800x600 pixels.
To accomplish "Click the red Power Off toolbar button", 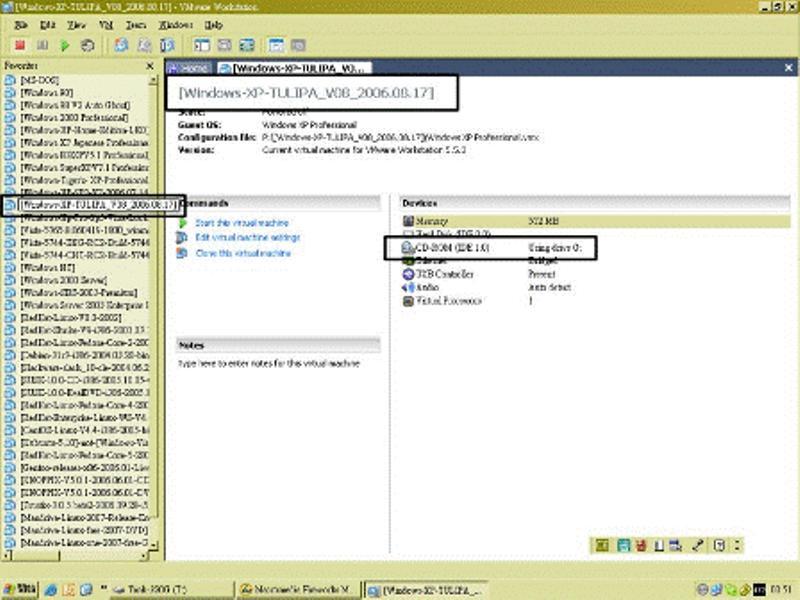I will pos(20,45).
